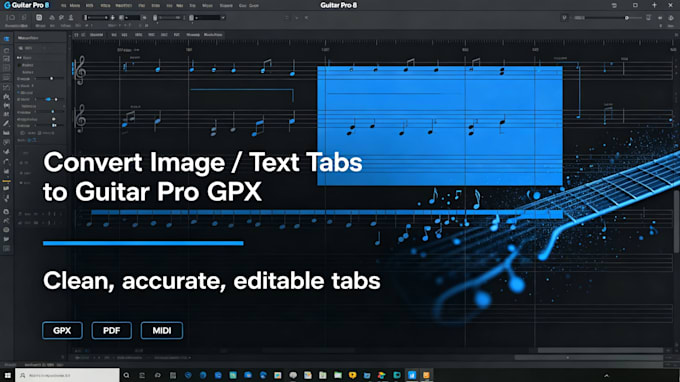The image size is (680, 382).
Task: Open the chat bubble icon on the taskbar
Action: tap(293, 375)
